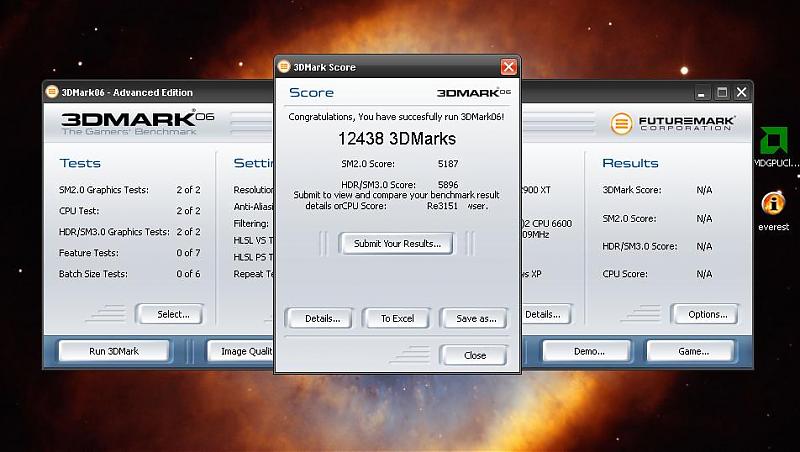Click the SM2.0 Graphics Tests row label
Image resolution: width=800 pixels, height=452 pixels.
tap(104, 190)
